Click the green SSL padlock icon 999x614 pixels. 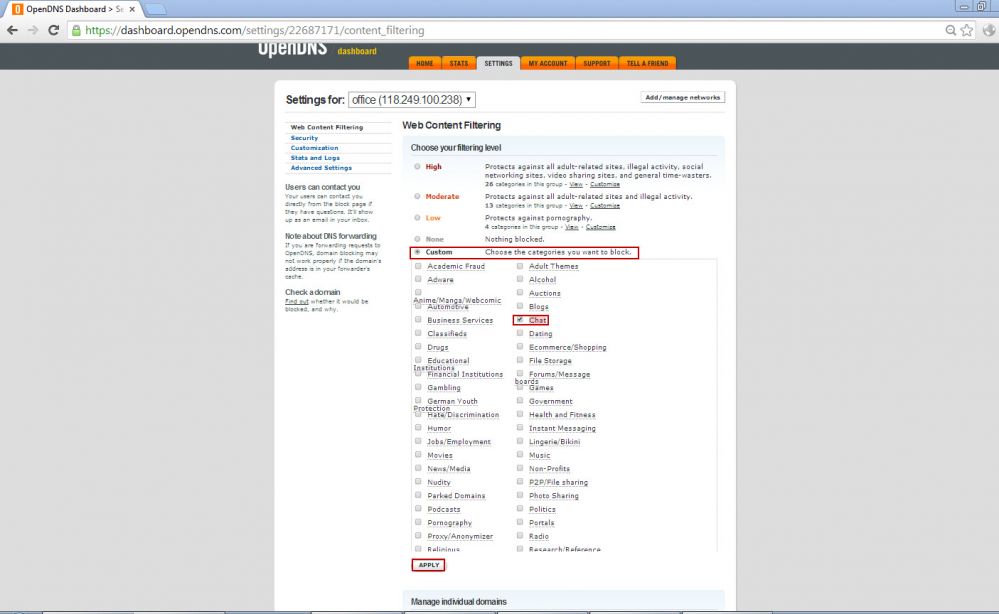click(x=76, y=30)
